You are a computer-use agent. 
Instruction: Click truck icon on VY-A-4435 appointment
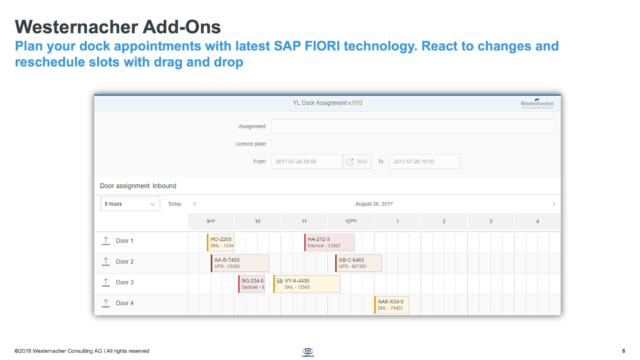[280, 281]
